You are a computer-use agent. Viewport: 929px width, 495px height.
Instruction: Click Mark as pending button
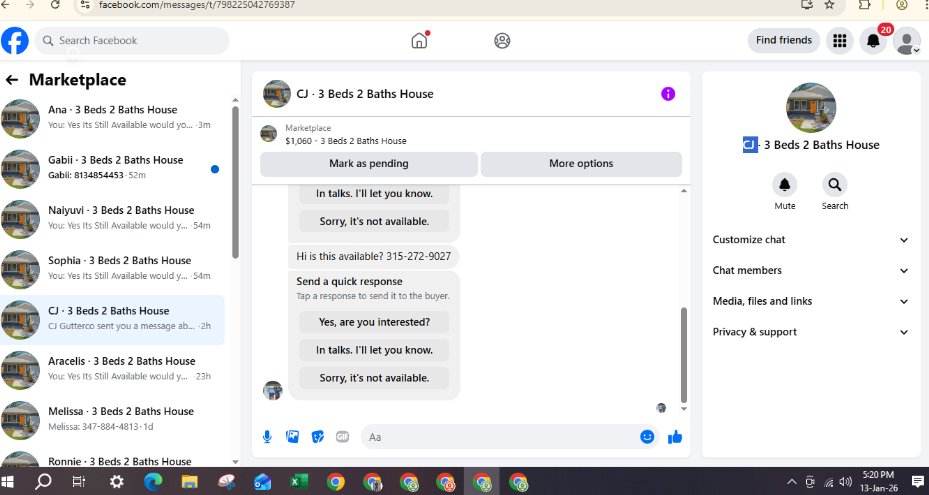tap(369, 164)
